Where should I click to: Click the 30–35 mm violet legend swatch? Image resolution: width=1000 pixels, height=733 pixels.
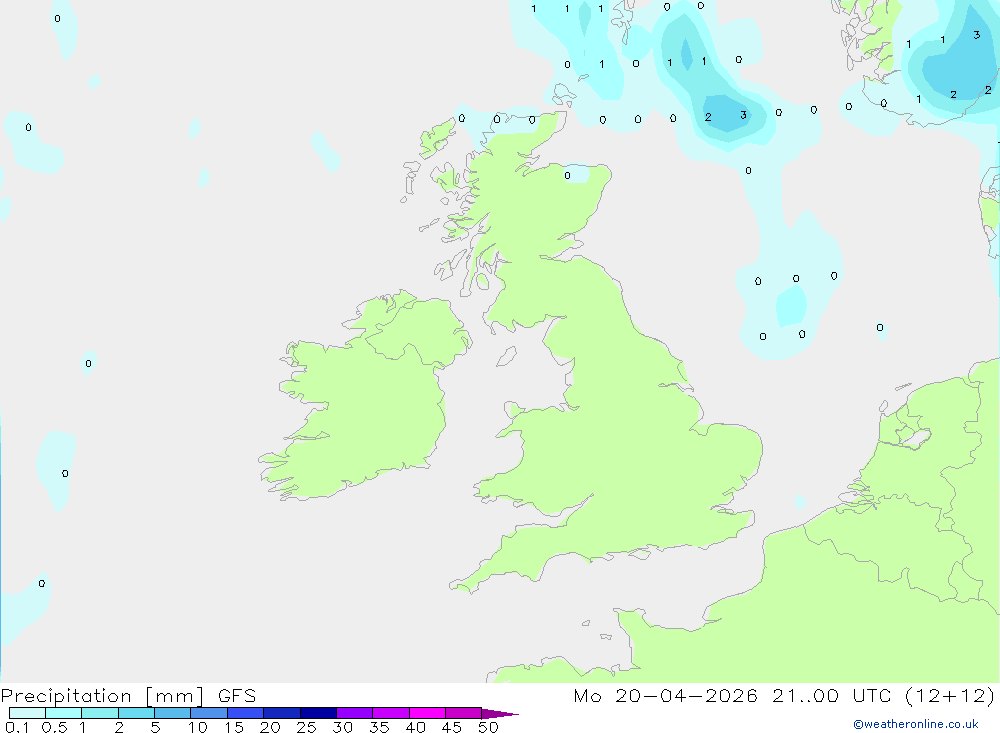click(x=355, y=713)
